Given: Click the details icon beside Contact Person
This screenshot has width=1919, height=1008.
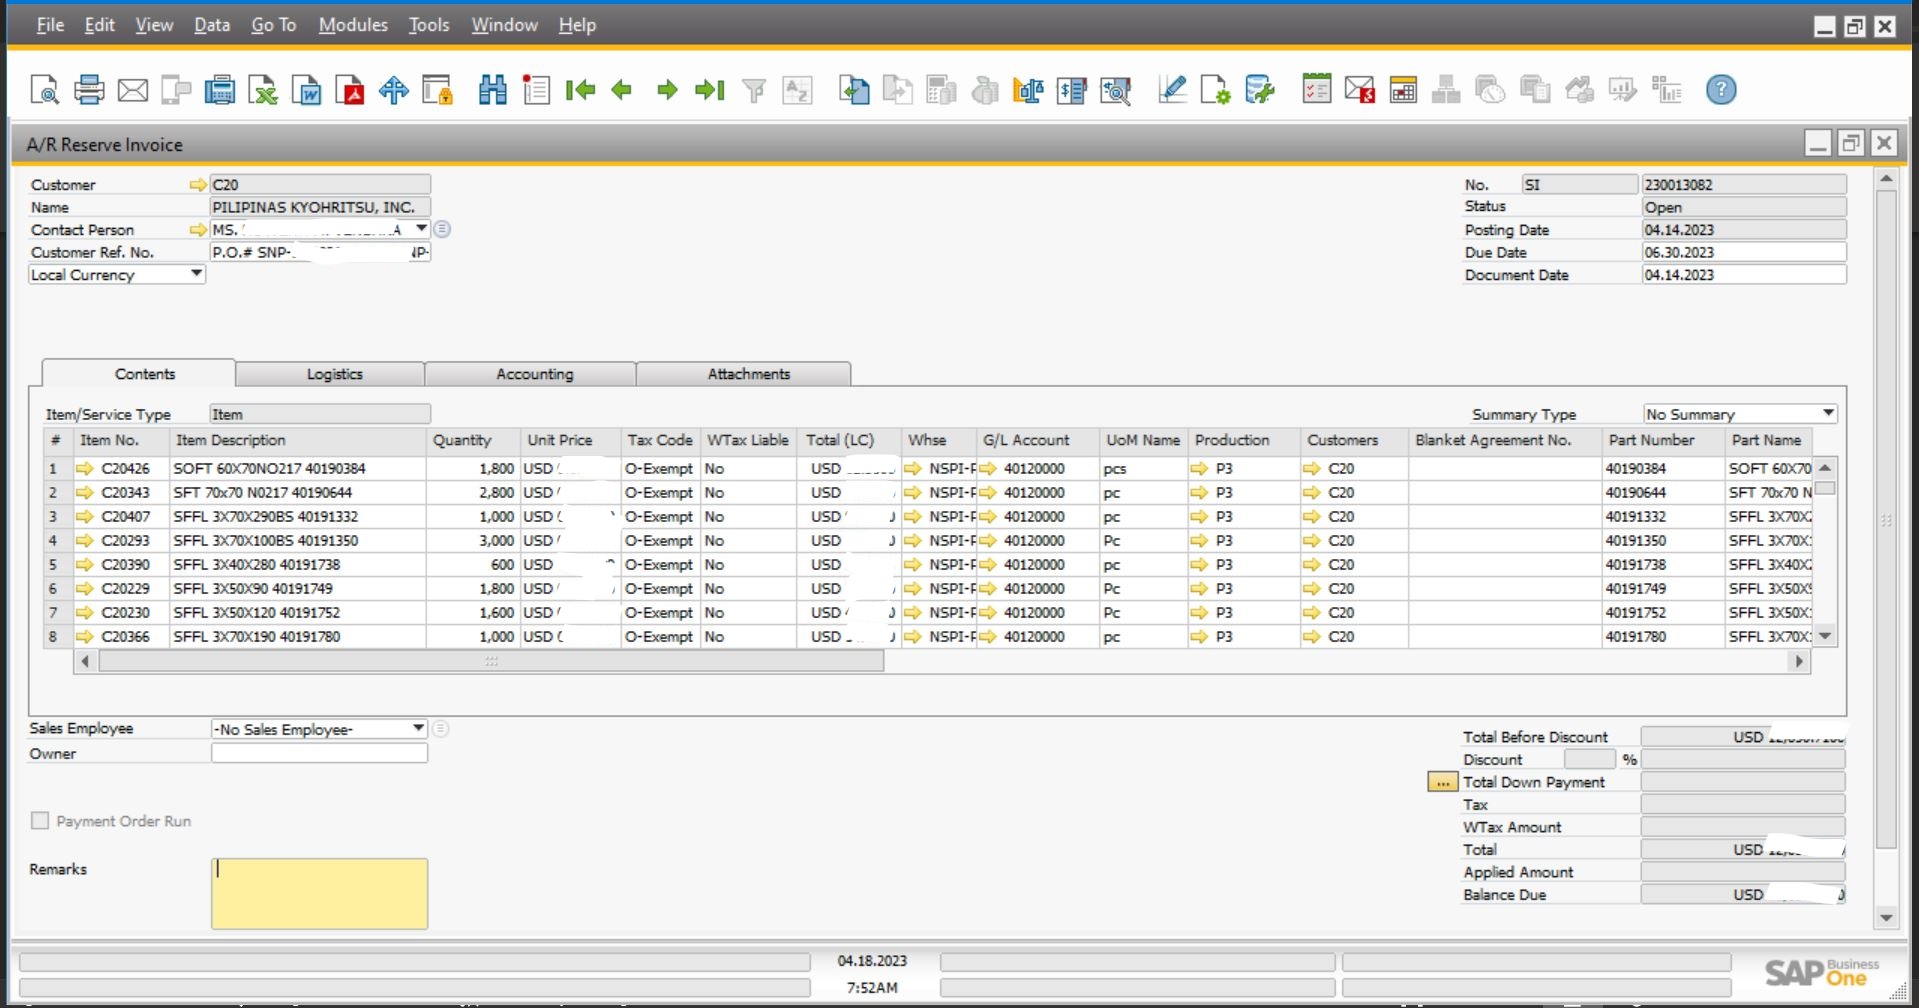Looking at the screenshot, I should [x=442, y=229].
